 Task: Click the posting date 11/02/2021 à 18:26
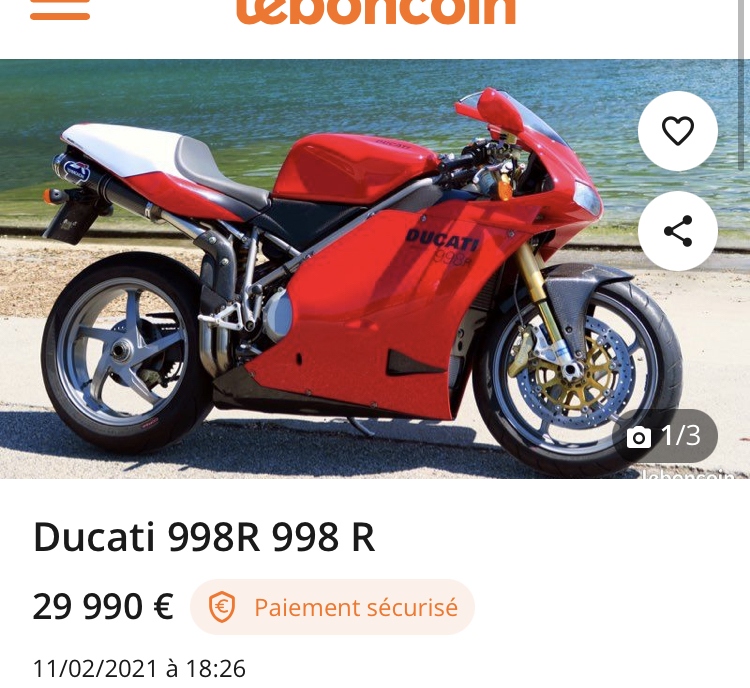click(x=139, y=668)
